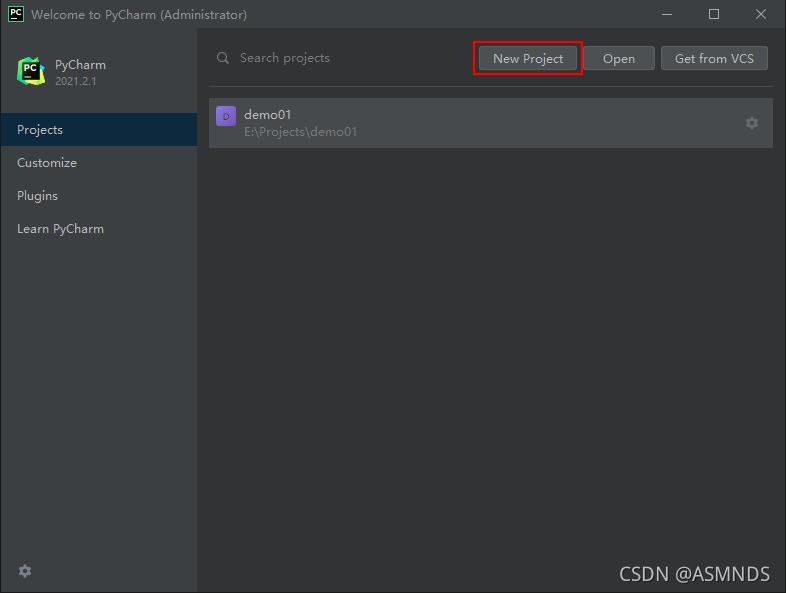Image resolution: width=786 pixels, height=593 pixels.
Task: Click the New Project button
Action: pos(528,58)
